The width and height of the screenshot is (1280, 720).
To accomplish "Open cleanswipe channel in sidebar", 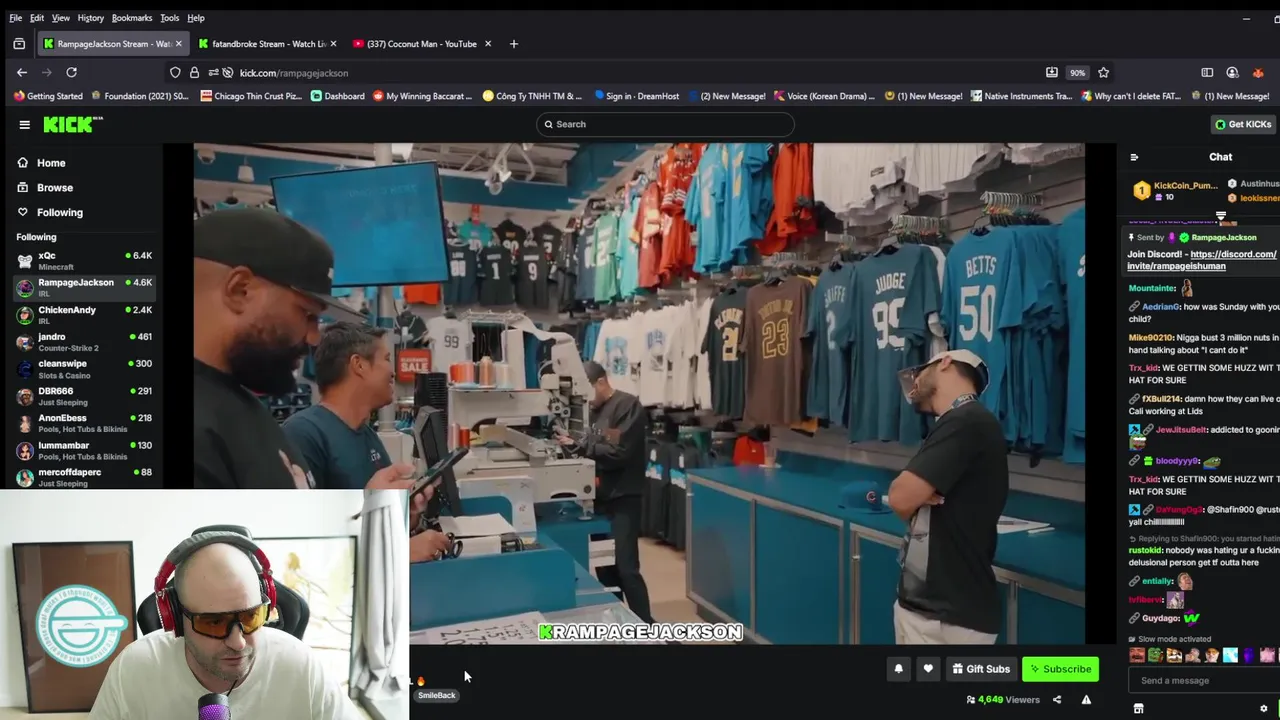I will 84,369.
